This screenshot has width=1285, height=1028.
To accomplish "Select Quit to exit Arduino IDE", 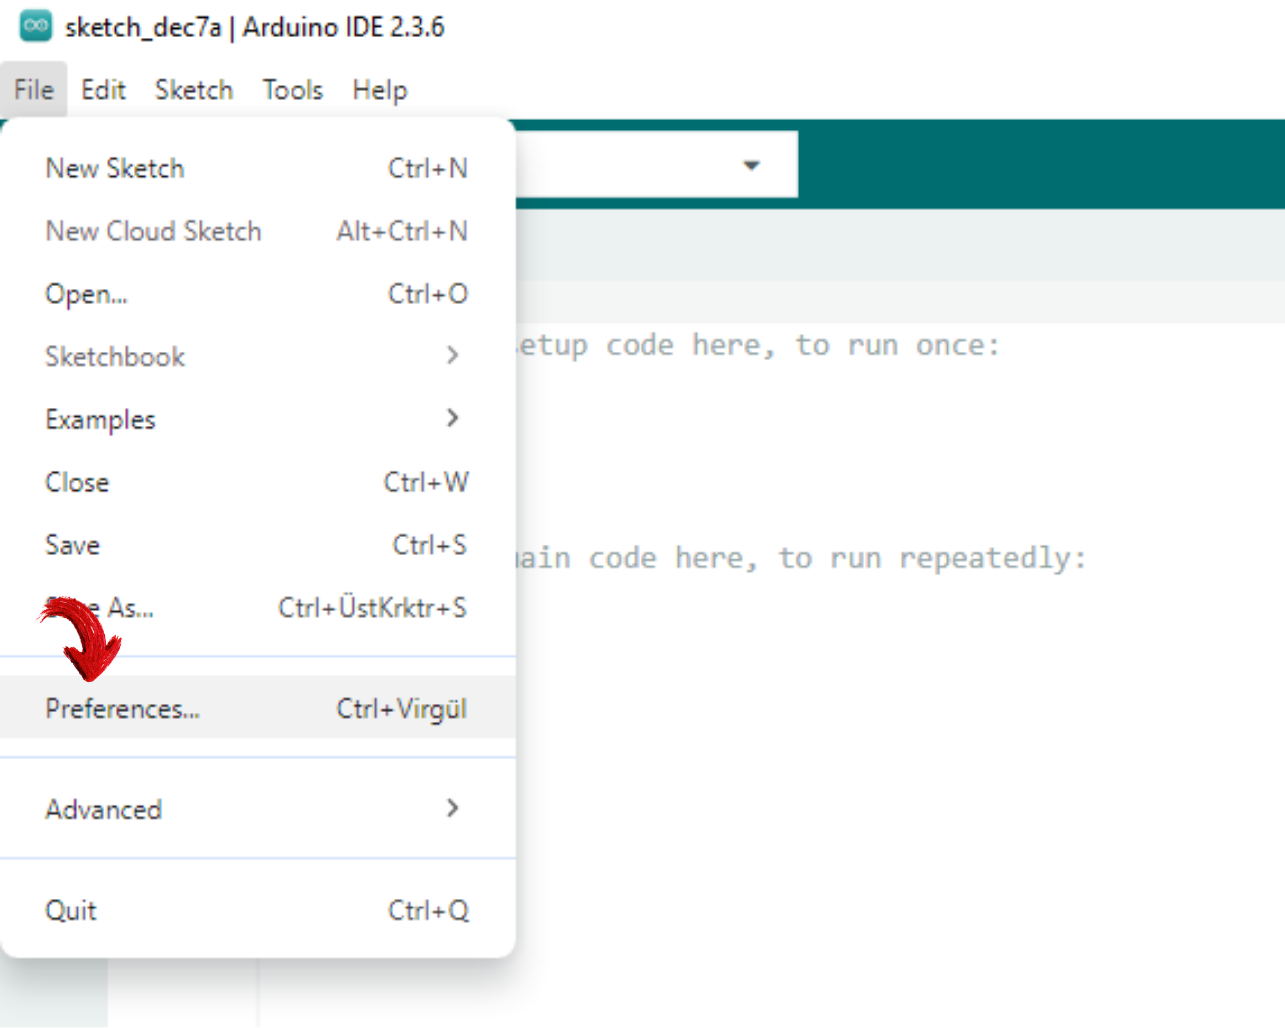I will pos(71,910).
